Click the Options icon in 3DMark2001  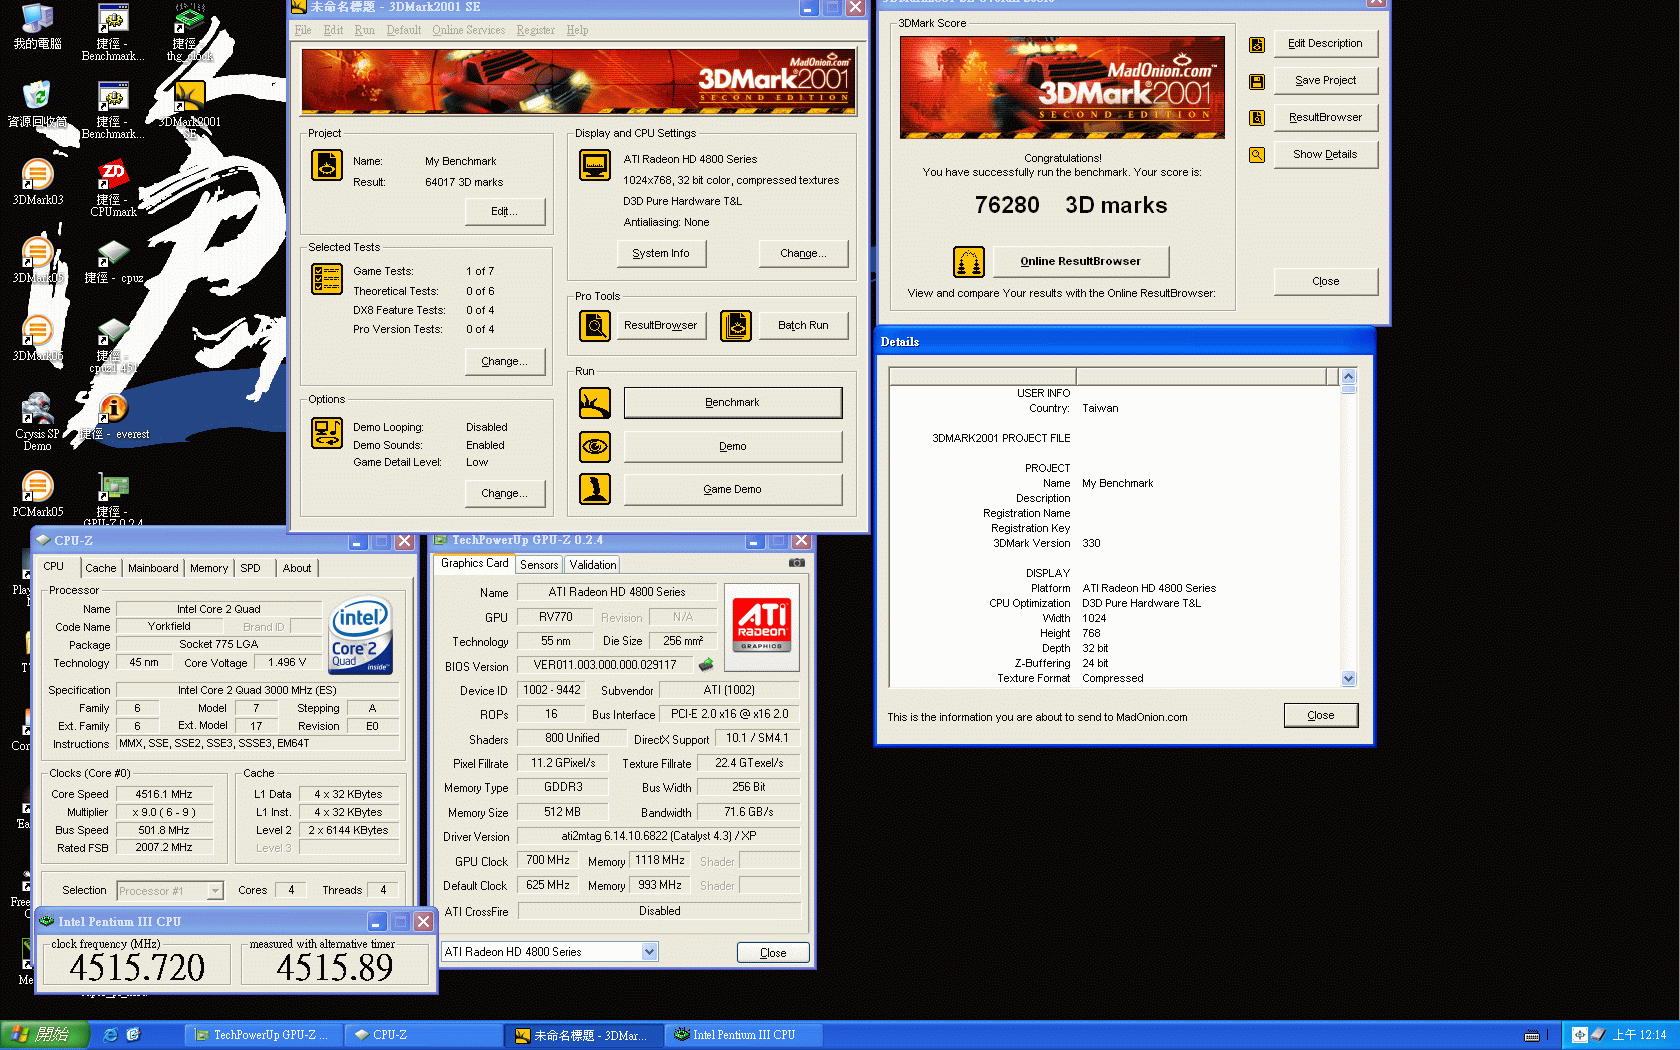327,433
